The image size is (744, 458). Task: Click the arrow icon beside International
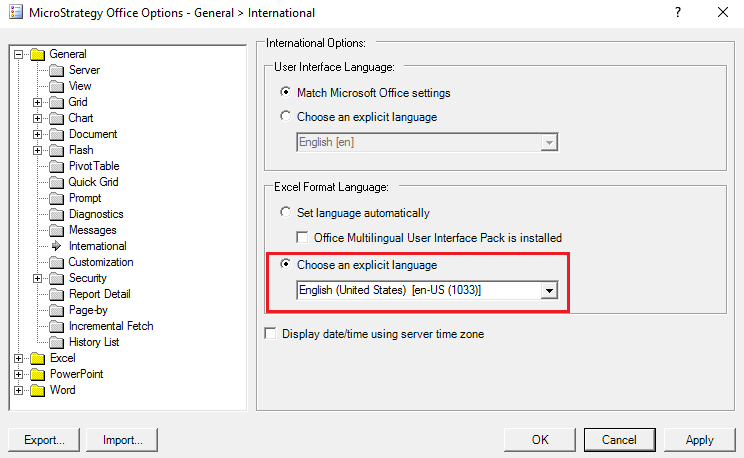(x=56, y=246)
